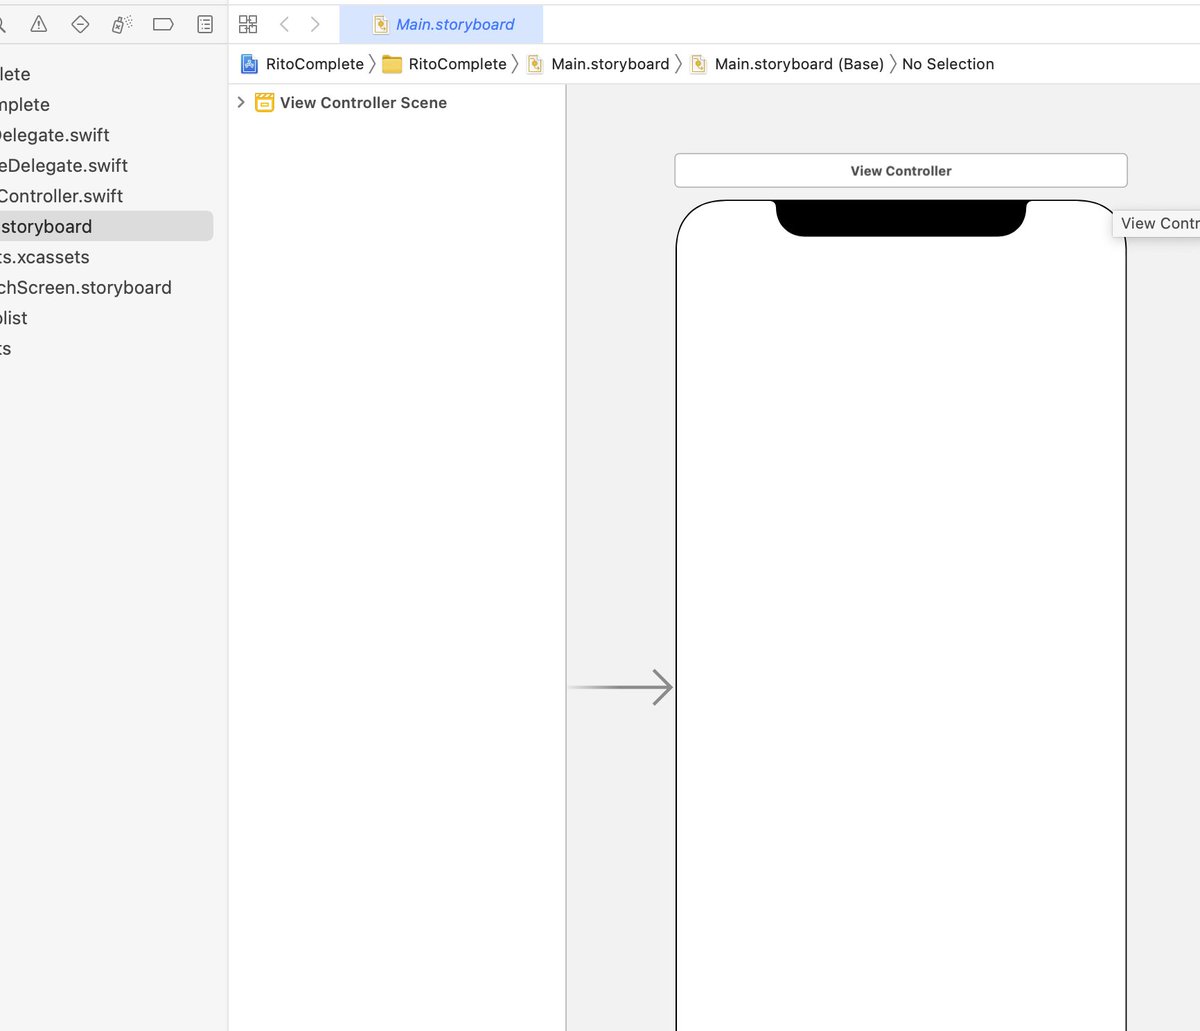Image resolution: width=1200 pixels, height=1031 pixels.
Task: Go back with the left chevron
Action: (x=284, y=24)
